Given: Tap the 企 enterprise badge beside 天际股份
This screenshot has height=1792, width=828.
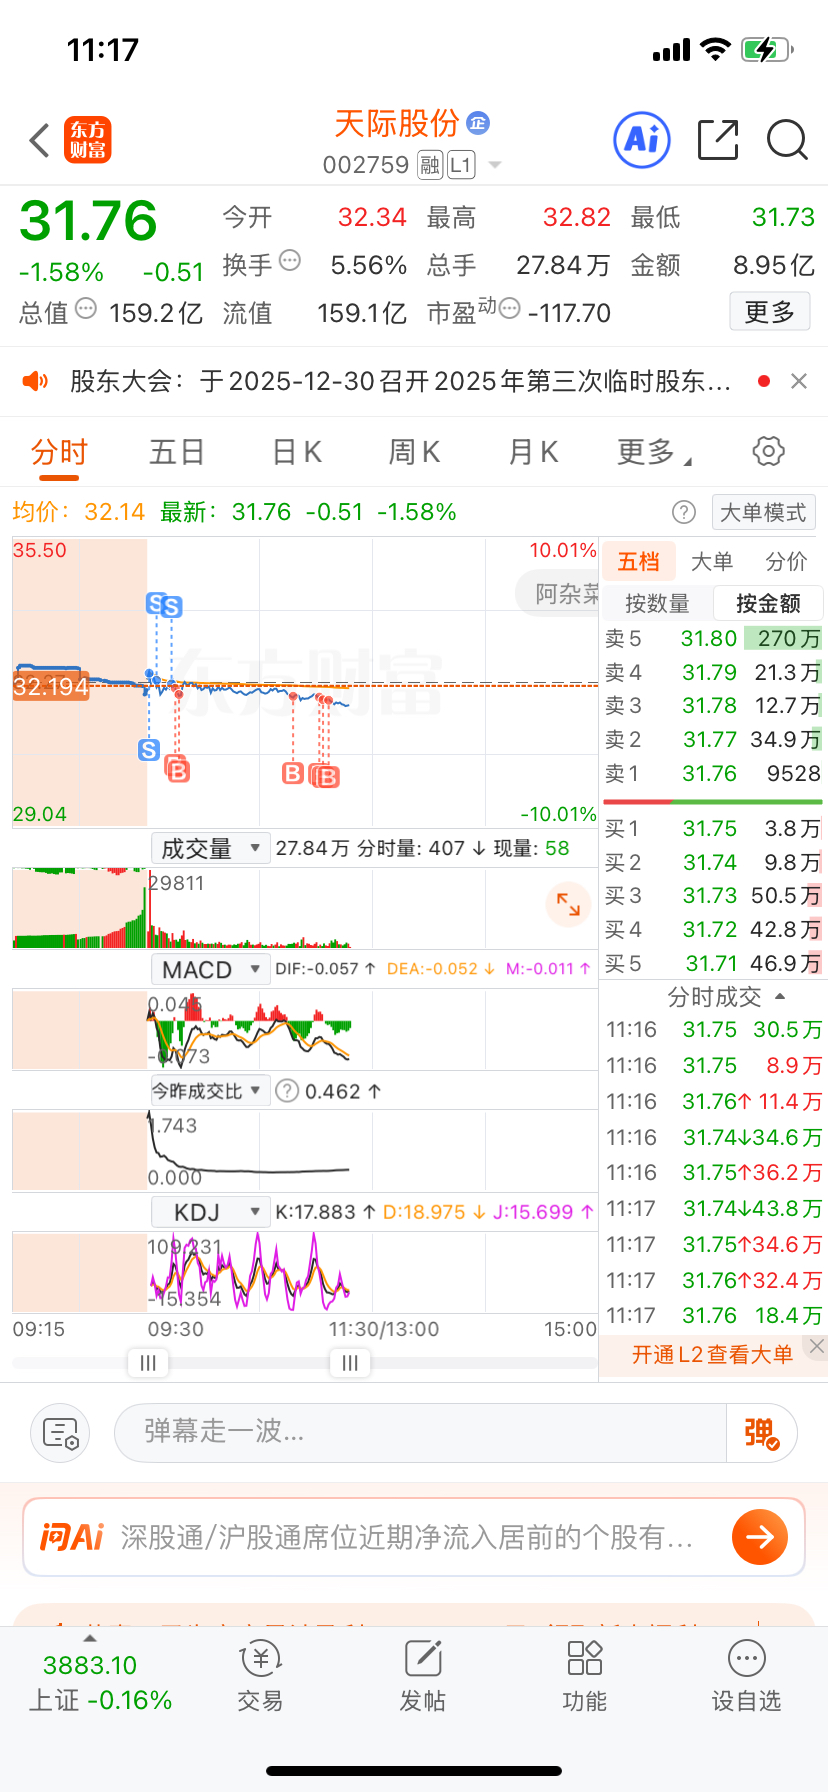Looking at the screenshot, I should pyautogui.click(x=478, y=123).
